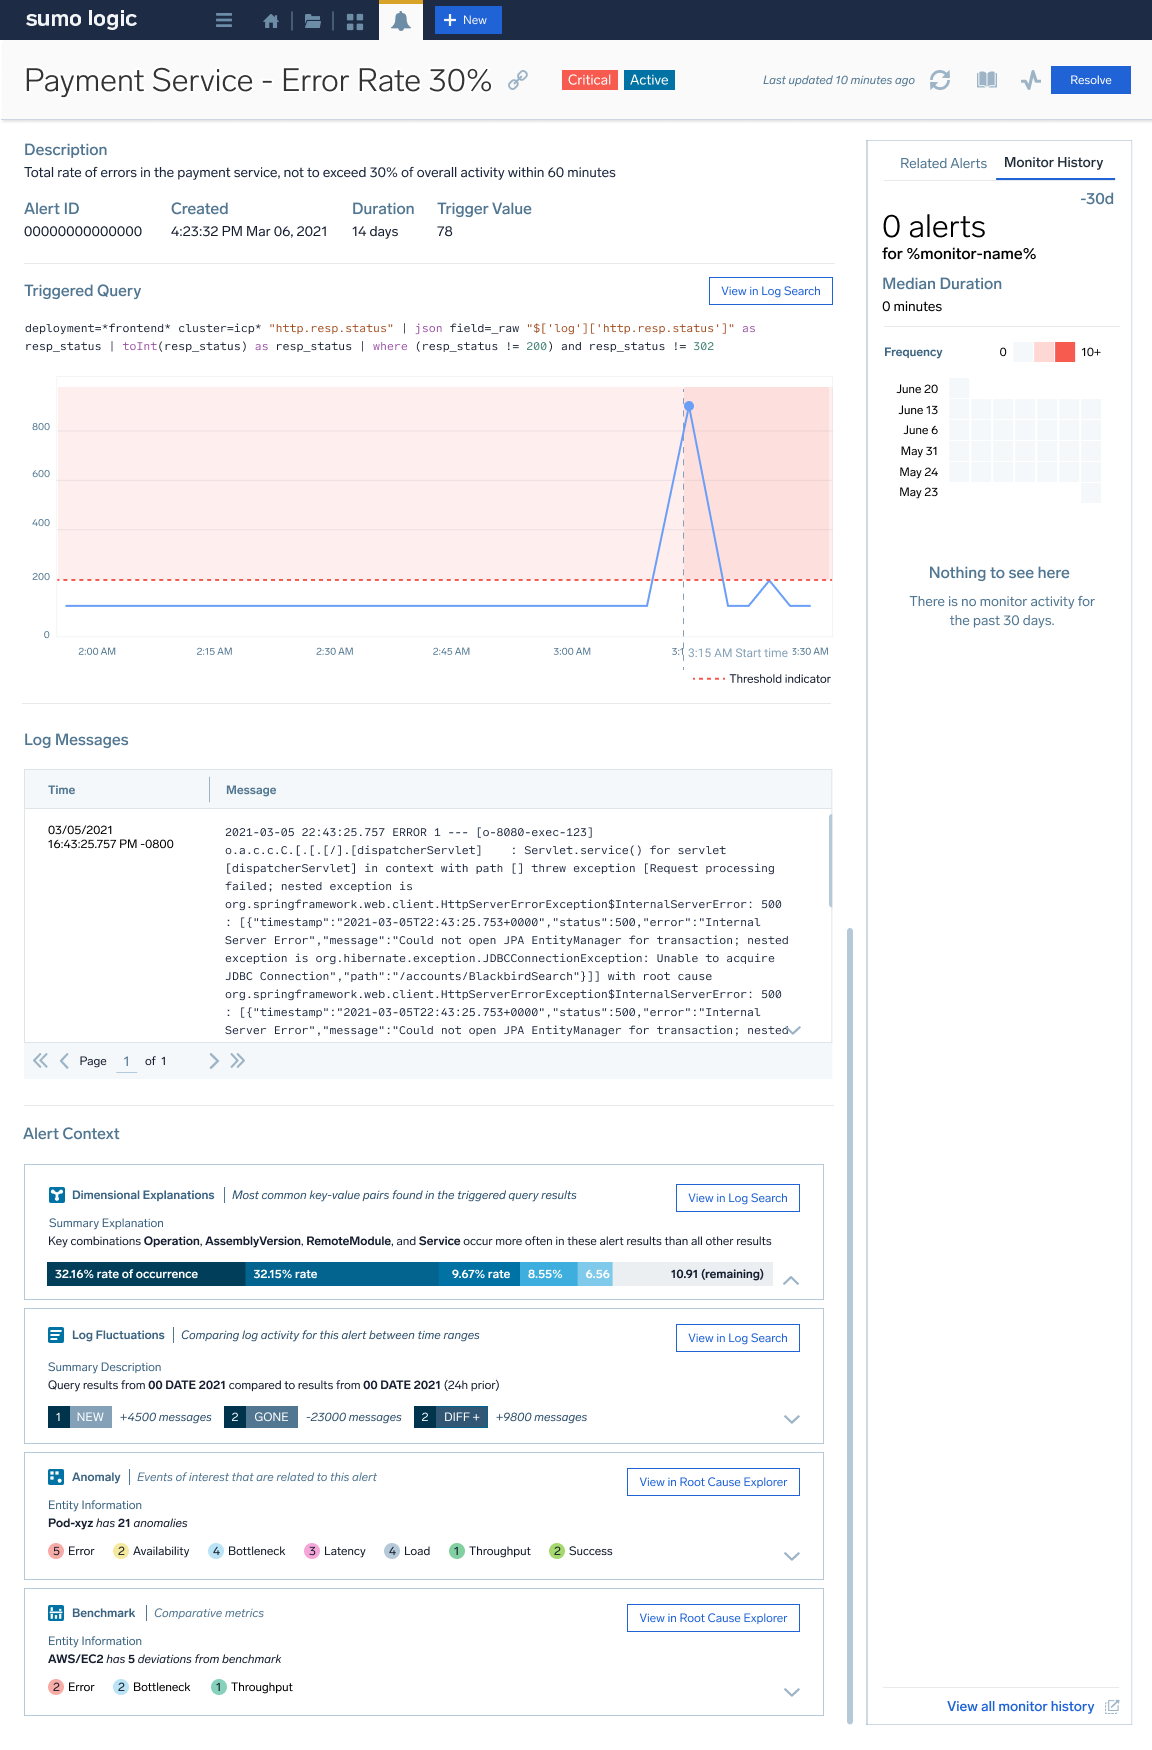Select the 8.55% bar segment

click(548, 1274)
